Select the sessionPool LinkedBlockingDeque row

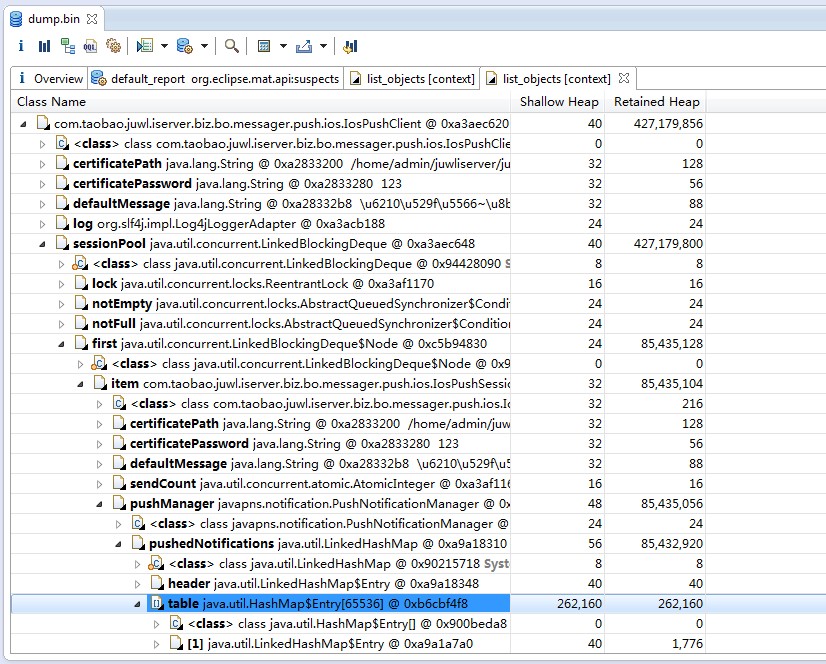click(358, 243)
